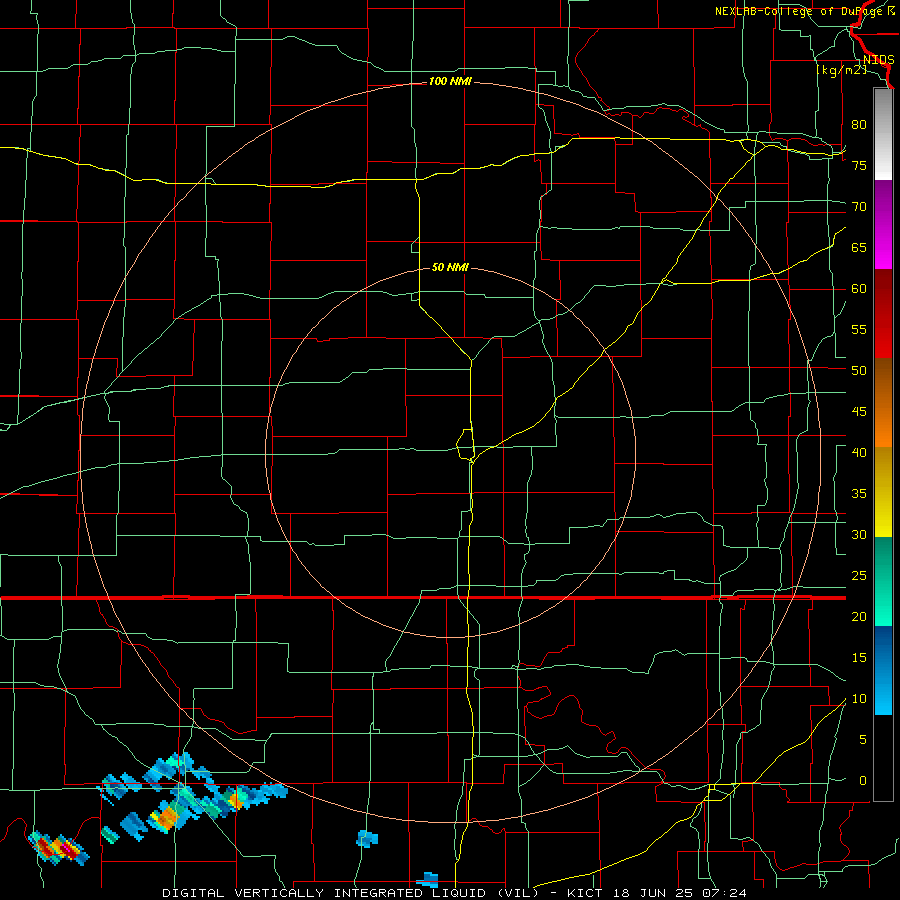
Task: Click the NIDS label above the scale
Action: coord(878,60)
